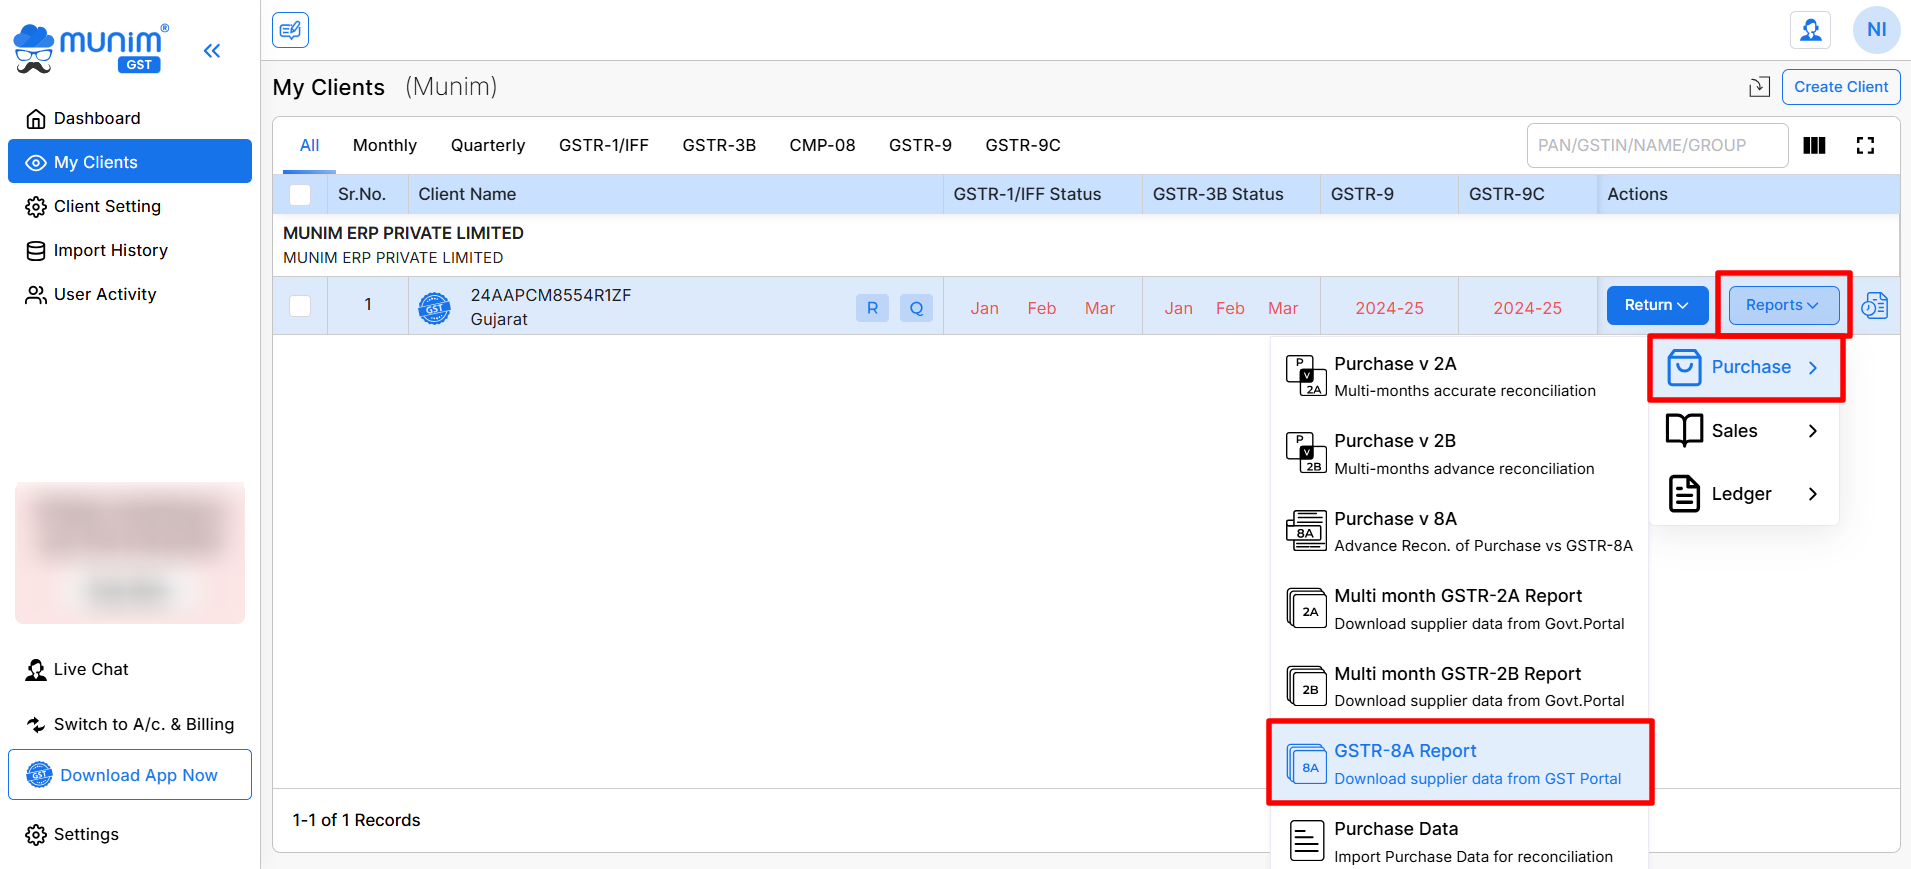Click the PAN/GSTIN/NAME/GROUP search field
This screenshot has width=1911, height=869.
click(x=1656, y=146)
